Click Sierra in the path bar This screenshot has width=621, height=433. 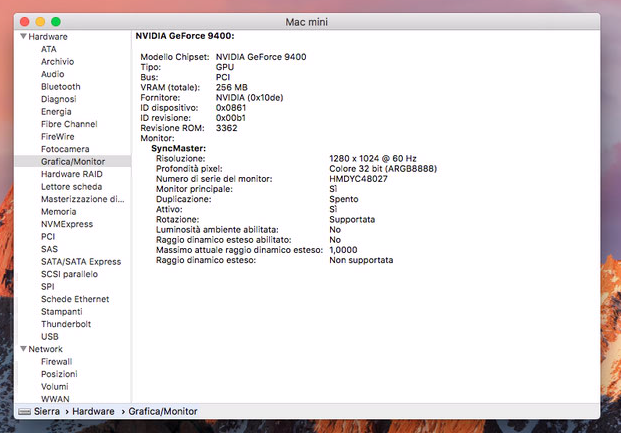point(47,412)
